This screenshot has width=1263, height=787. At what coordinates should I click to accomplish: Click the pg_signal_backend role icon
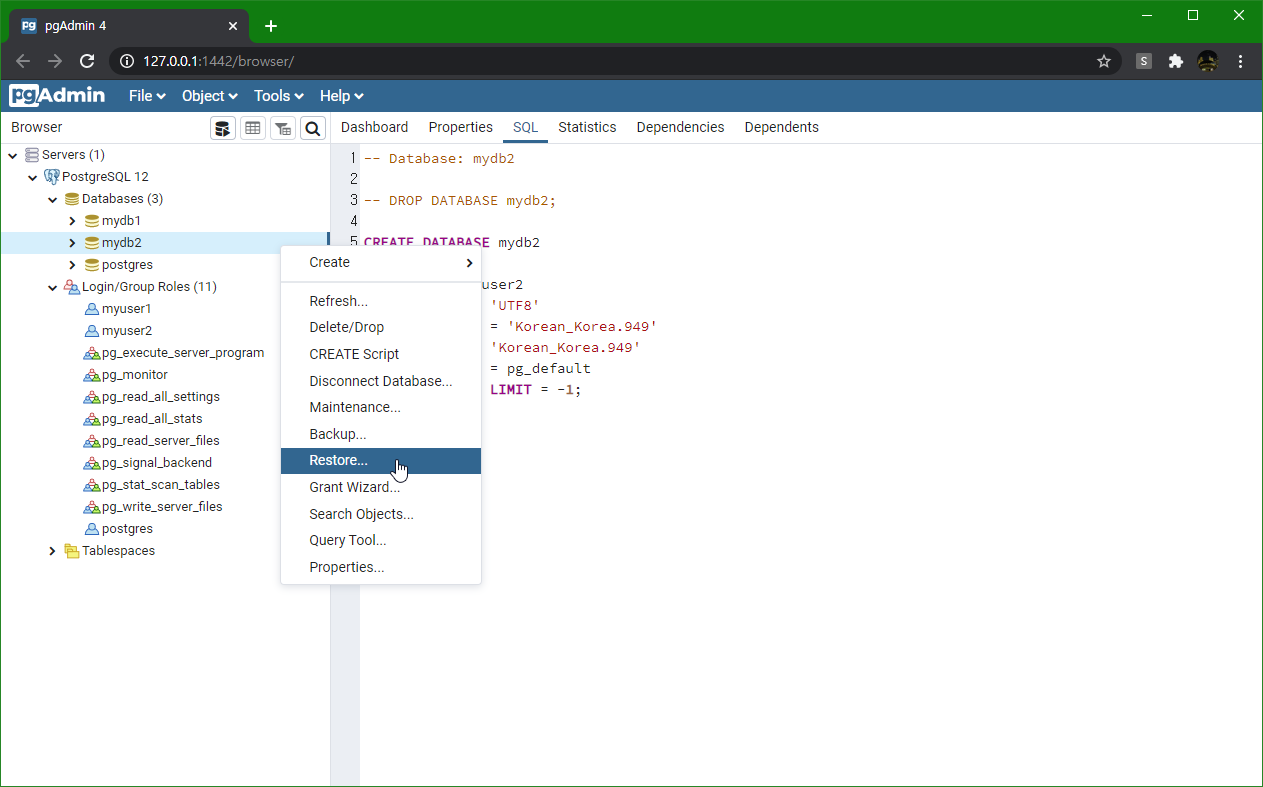point(92,463)
